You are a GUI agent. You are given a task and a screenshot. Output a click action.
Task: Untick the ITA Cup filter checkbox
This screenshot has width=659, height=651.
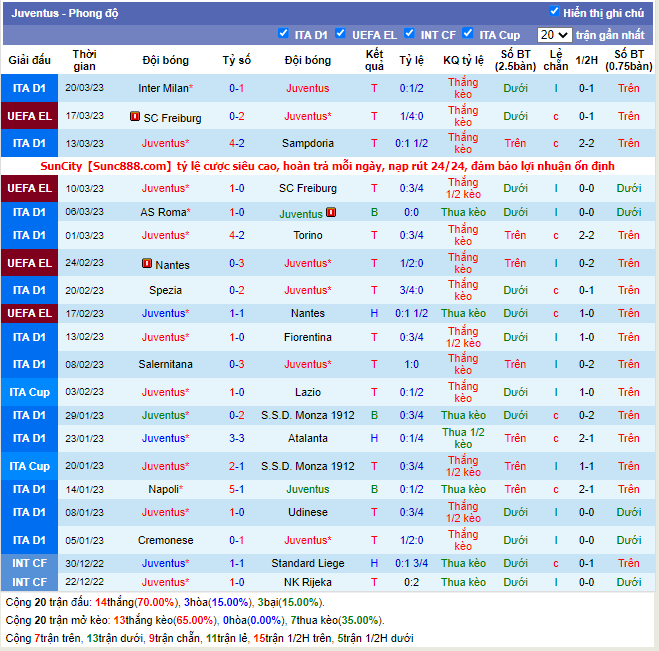(x=468, y=33)
